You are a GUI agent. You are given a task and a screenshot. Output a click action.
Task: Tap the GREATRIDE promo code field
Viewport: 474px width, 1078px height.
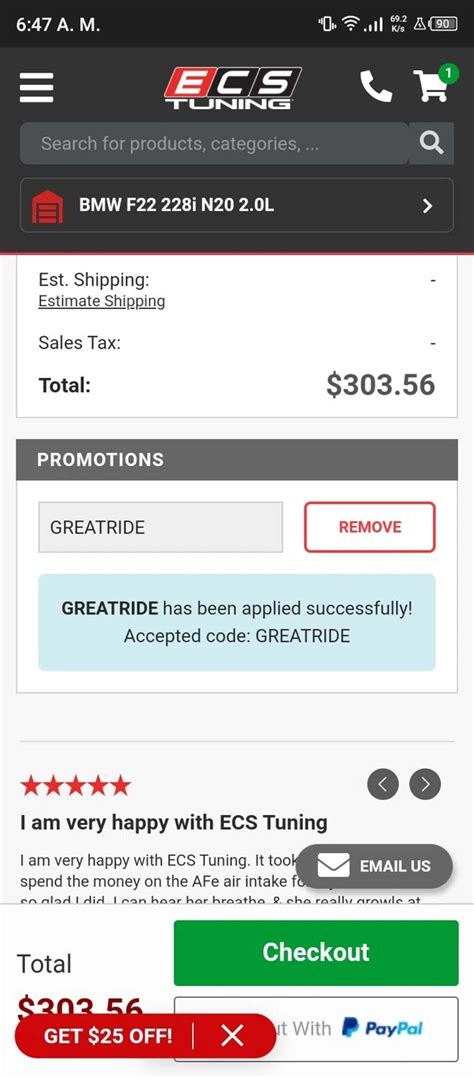pyautogui.click(x=160, y=527)
